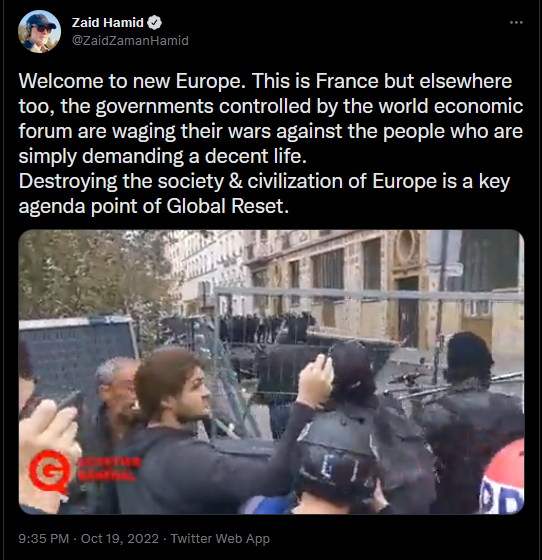Screen dimensions: 542x560
Task: Open the three-dot more options menu
Action: click(516, 22)
